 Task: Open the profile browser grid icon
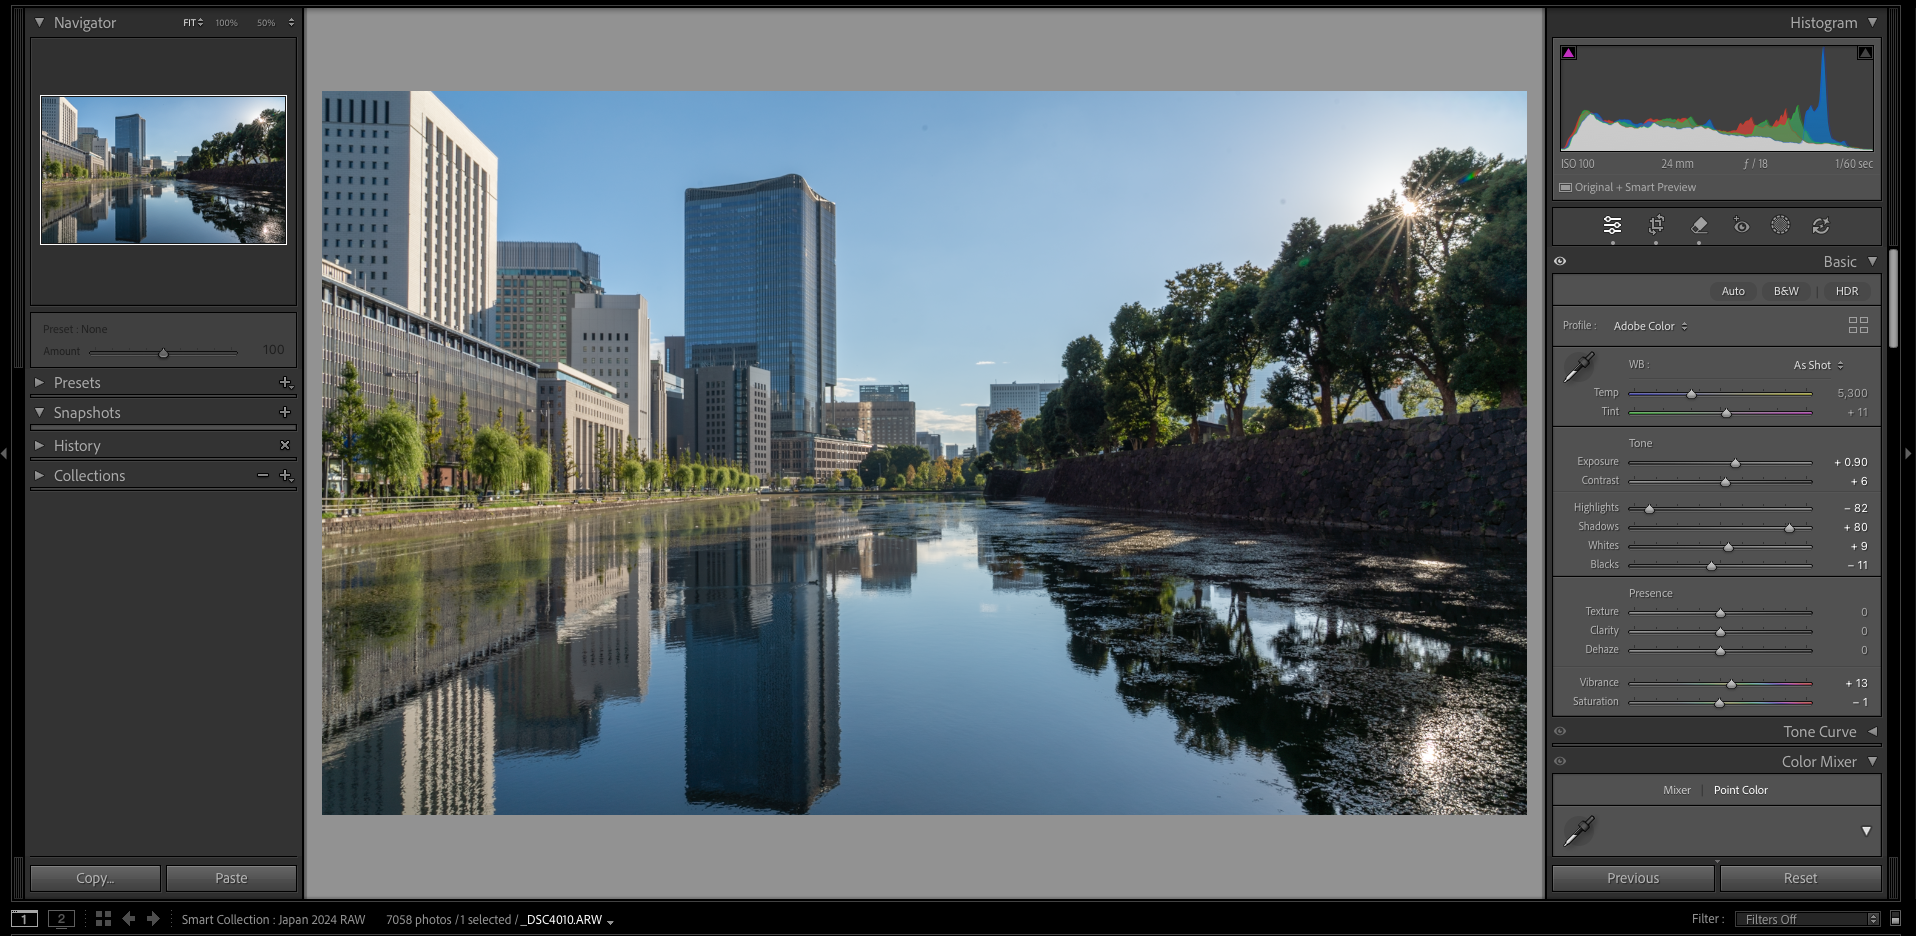point(1858,325)
